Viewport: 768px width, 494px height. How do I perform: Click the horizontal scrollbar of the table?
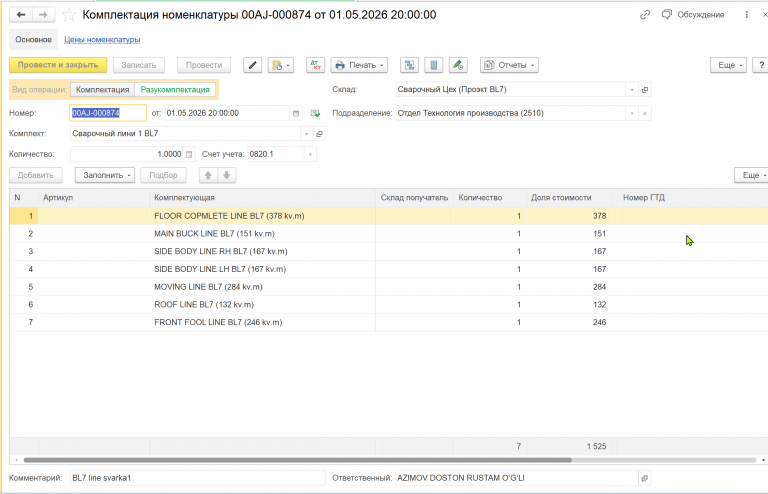pos(297,460)
